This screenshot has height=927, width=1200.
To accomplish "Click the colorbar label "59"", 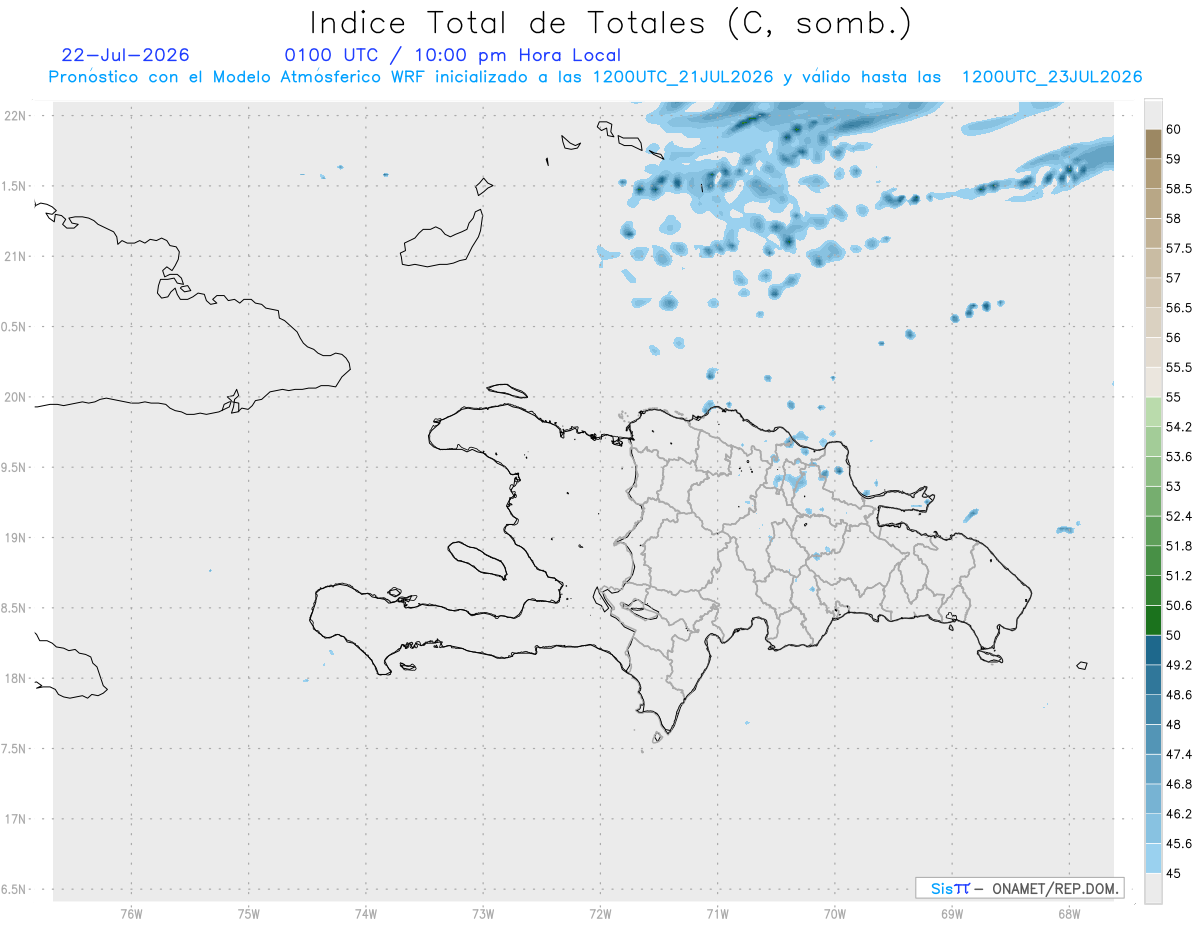I will 1173,159.
